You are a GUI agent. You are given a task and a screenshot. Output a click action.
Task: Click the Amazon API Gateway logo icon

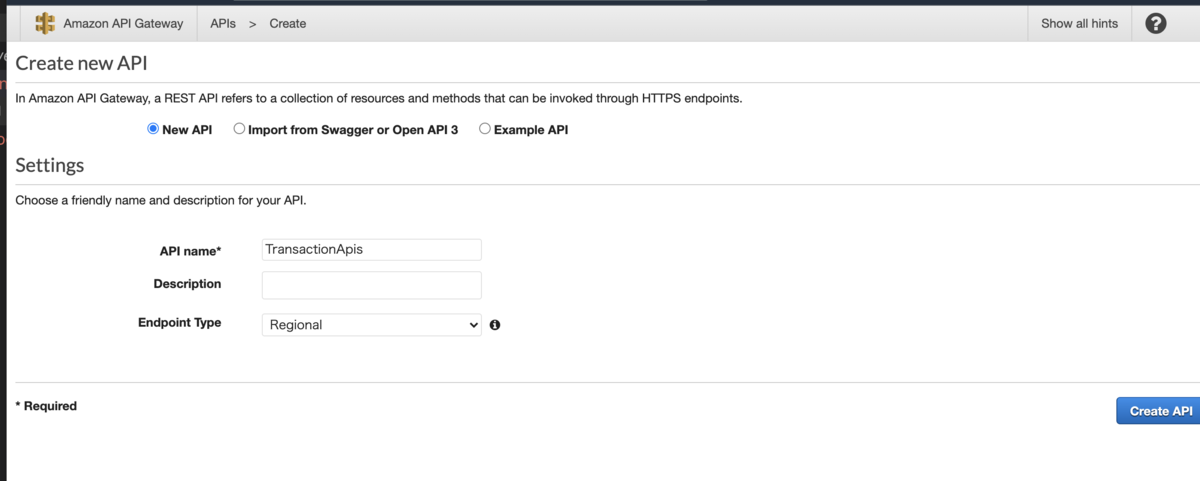tap(45, 23)
